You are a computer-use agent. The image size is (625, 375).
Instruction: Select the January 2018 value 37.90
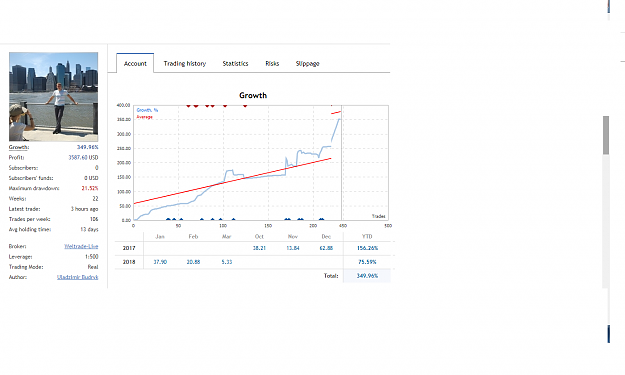(160, 262)
